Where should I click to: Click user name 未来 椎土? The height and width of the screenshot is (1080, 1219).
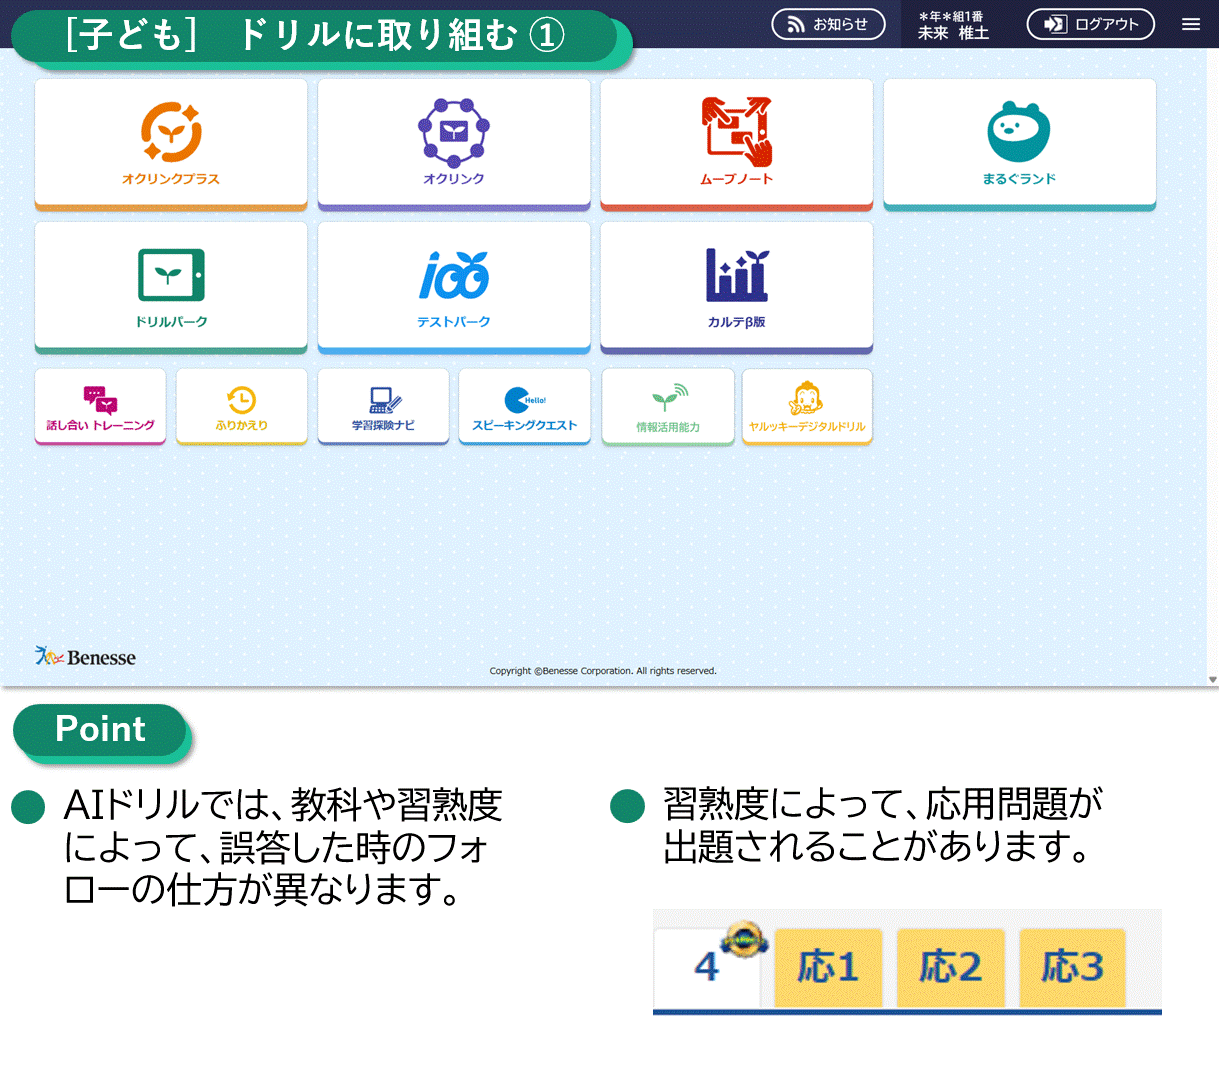pos(953,33)
